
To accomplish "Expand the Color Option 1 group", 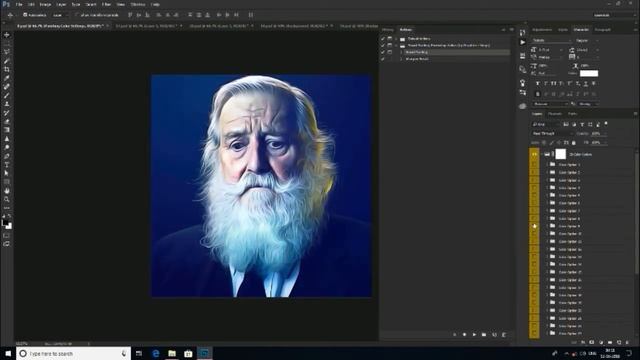I will coord(547,164).
